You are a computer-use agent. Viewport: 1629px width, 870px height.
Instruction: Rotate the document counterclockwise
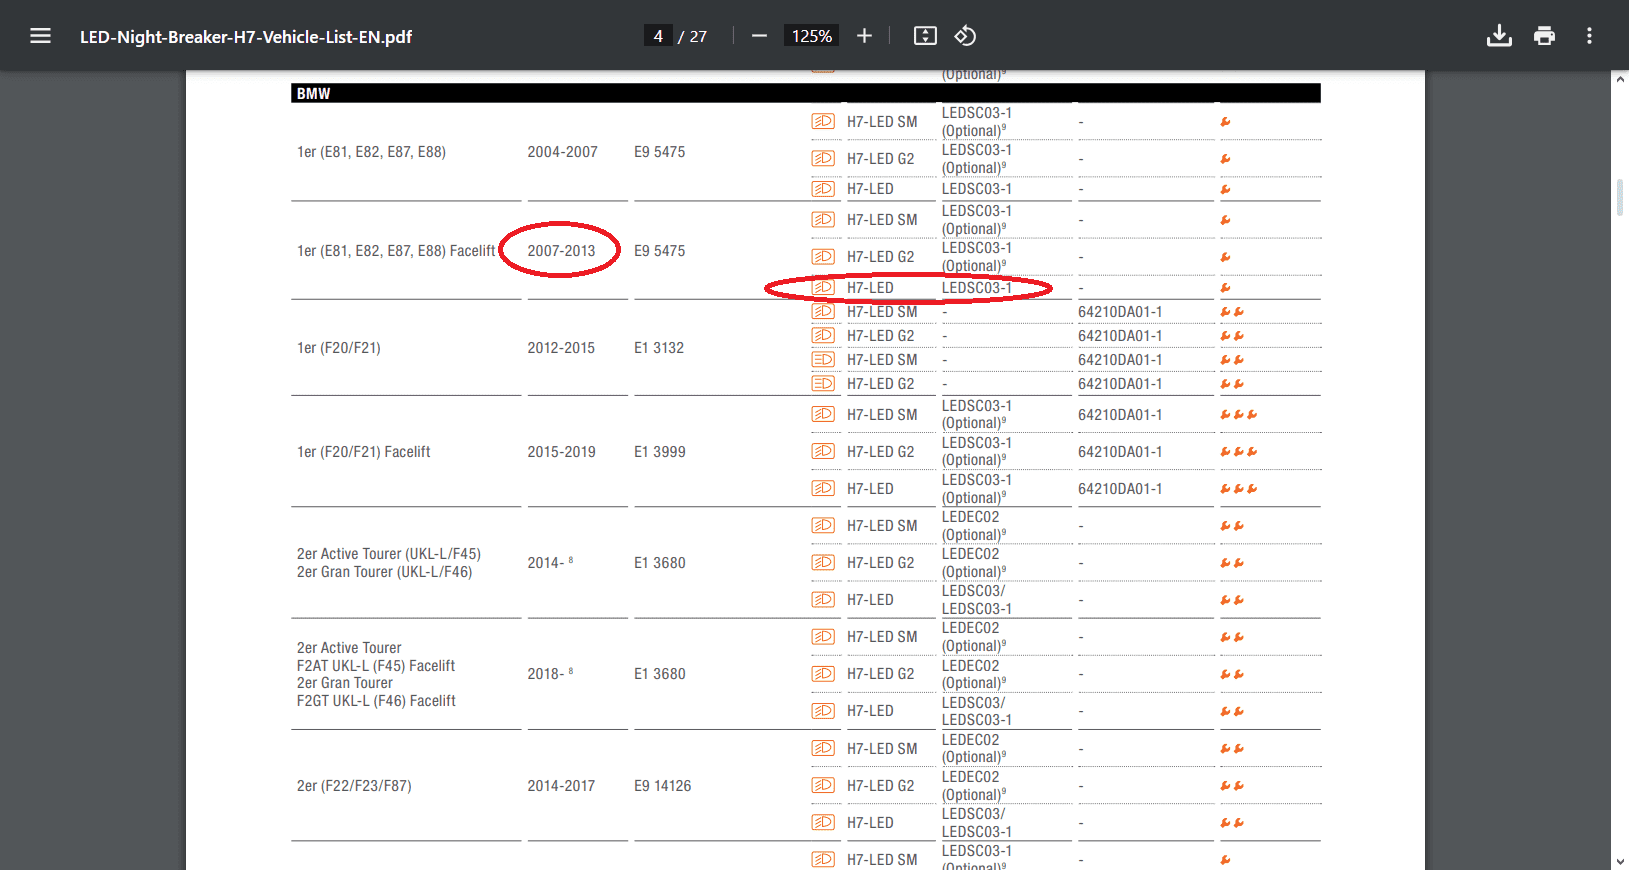(x=965, y=36)
